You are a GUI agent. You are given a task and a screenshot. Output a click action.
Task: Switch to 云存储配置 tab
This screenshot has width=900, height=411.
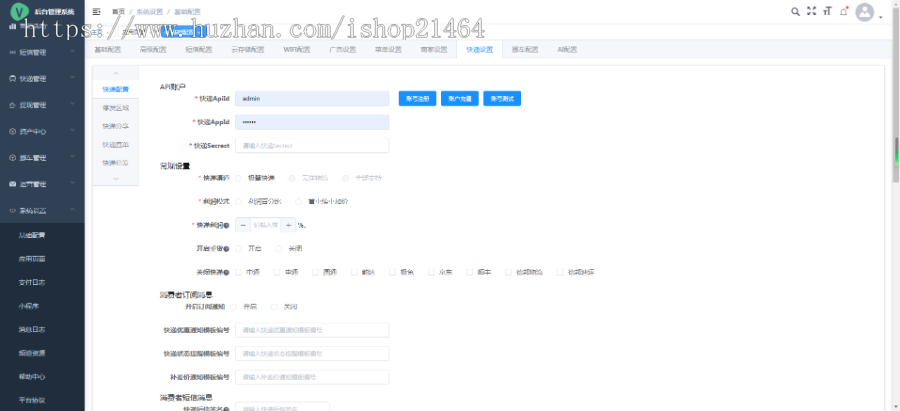[247, 50]
